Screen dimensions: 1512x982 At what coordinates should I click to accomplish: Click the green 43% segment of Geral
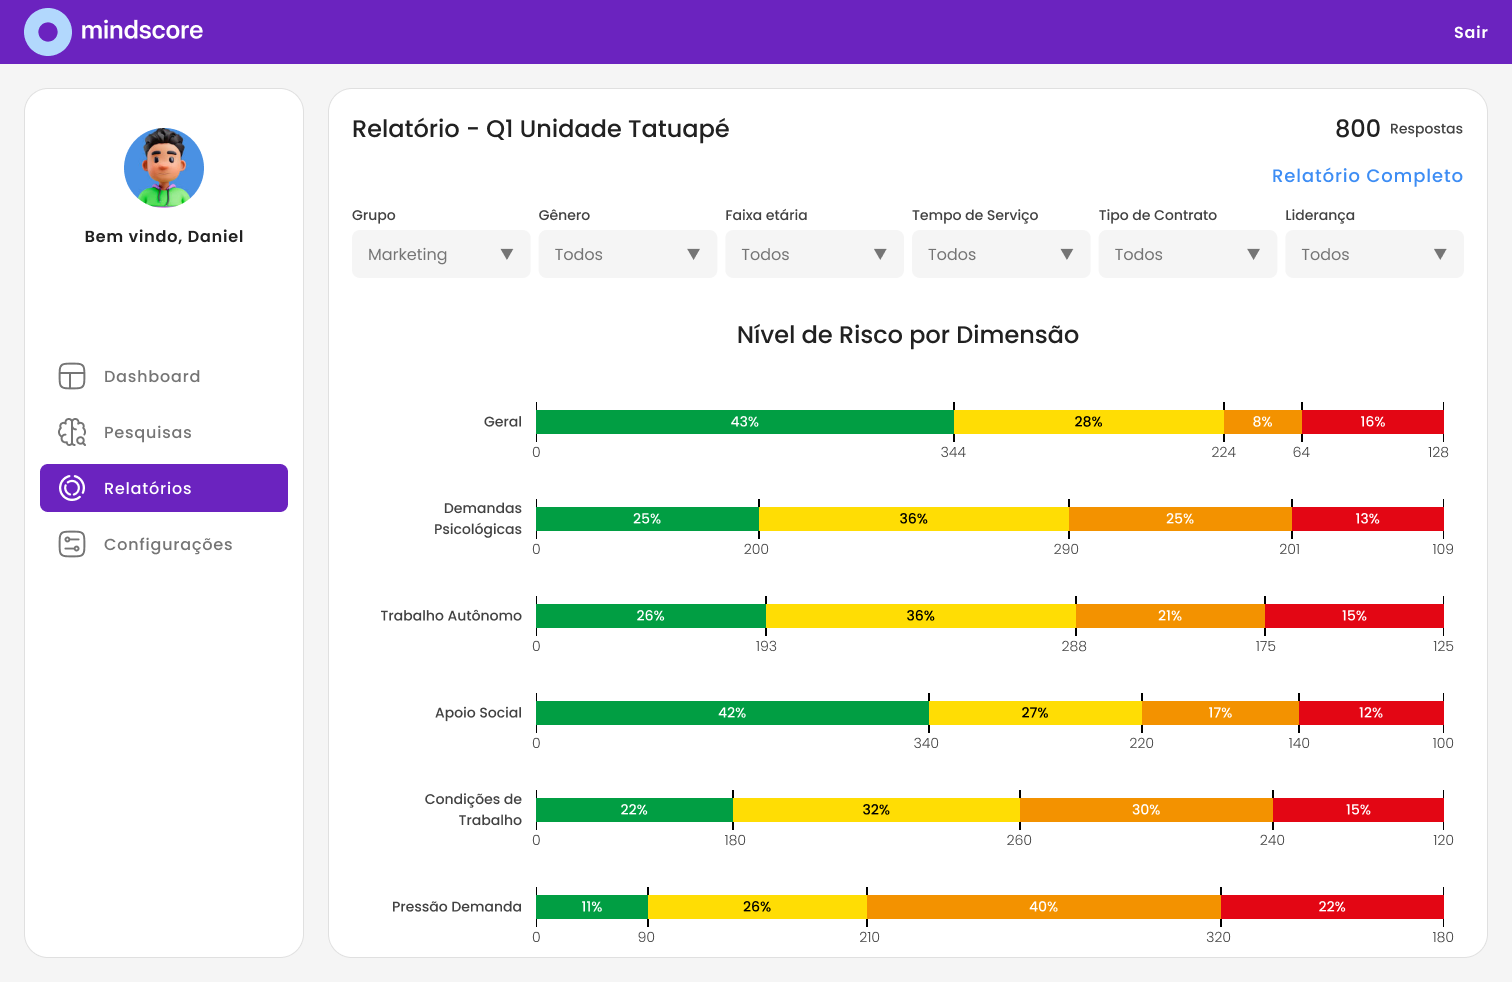[x=744, y=421]
